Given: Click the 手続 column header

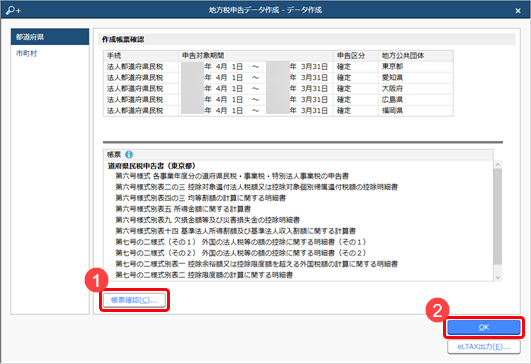Looking at the screenshot, I should point(141,56).
